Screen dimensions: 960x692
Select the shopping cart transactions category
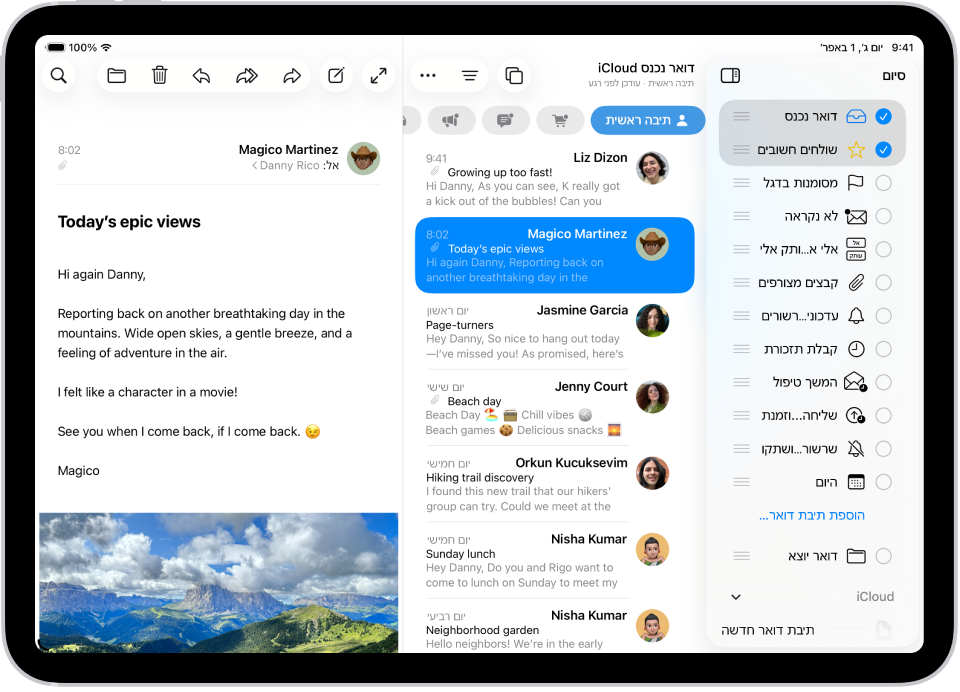pyautogui.click(x=560, y=121)
